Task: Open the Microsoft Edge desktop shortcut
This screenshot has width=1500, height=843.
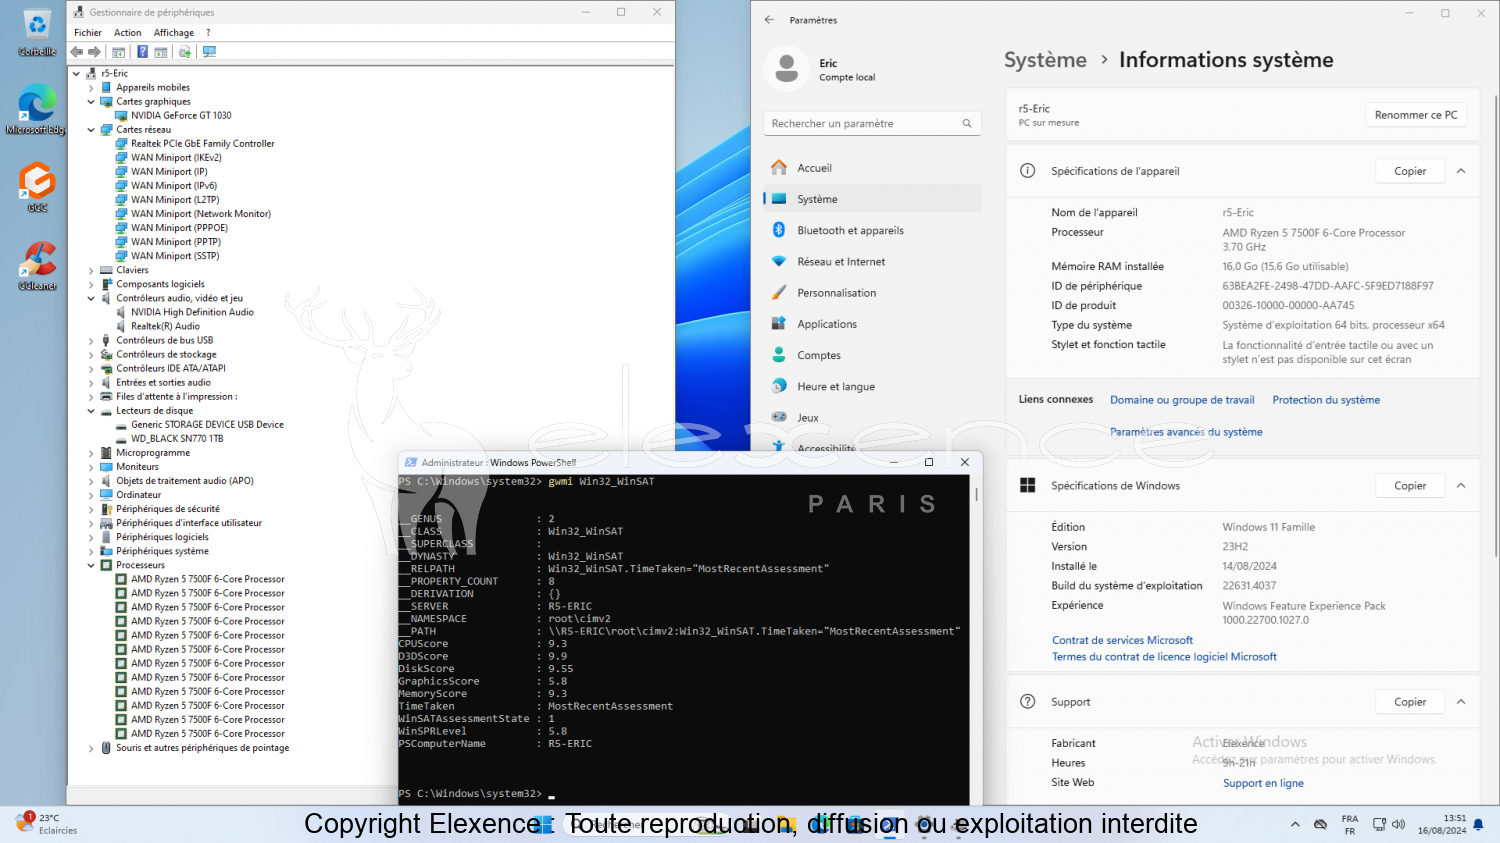Action: (37, 110)
